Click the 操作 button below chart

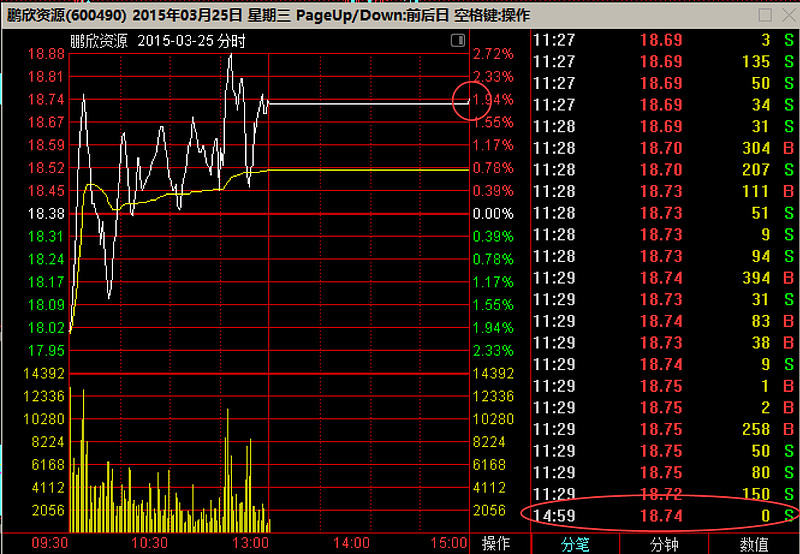tap(496, 544)
